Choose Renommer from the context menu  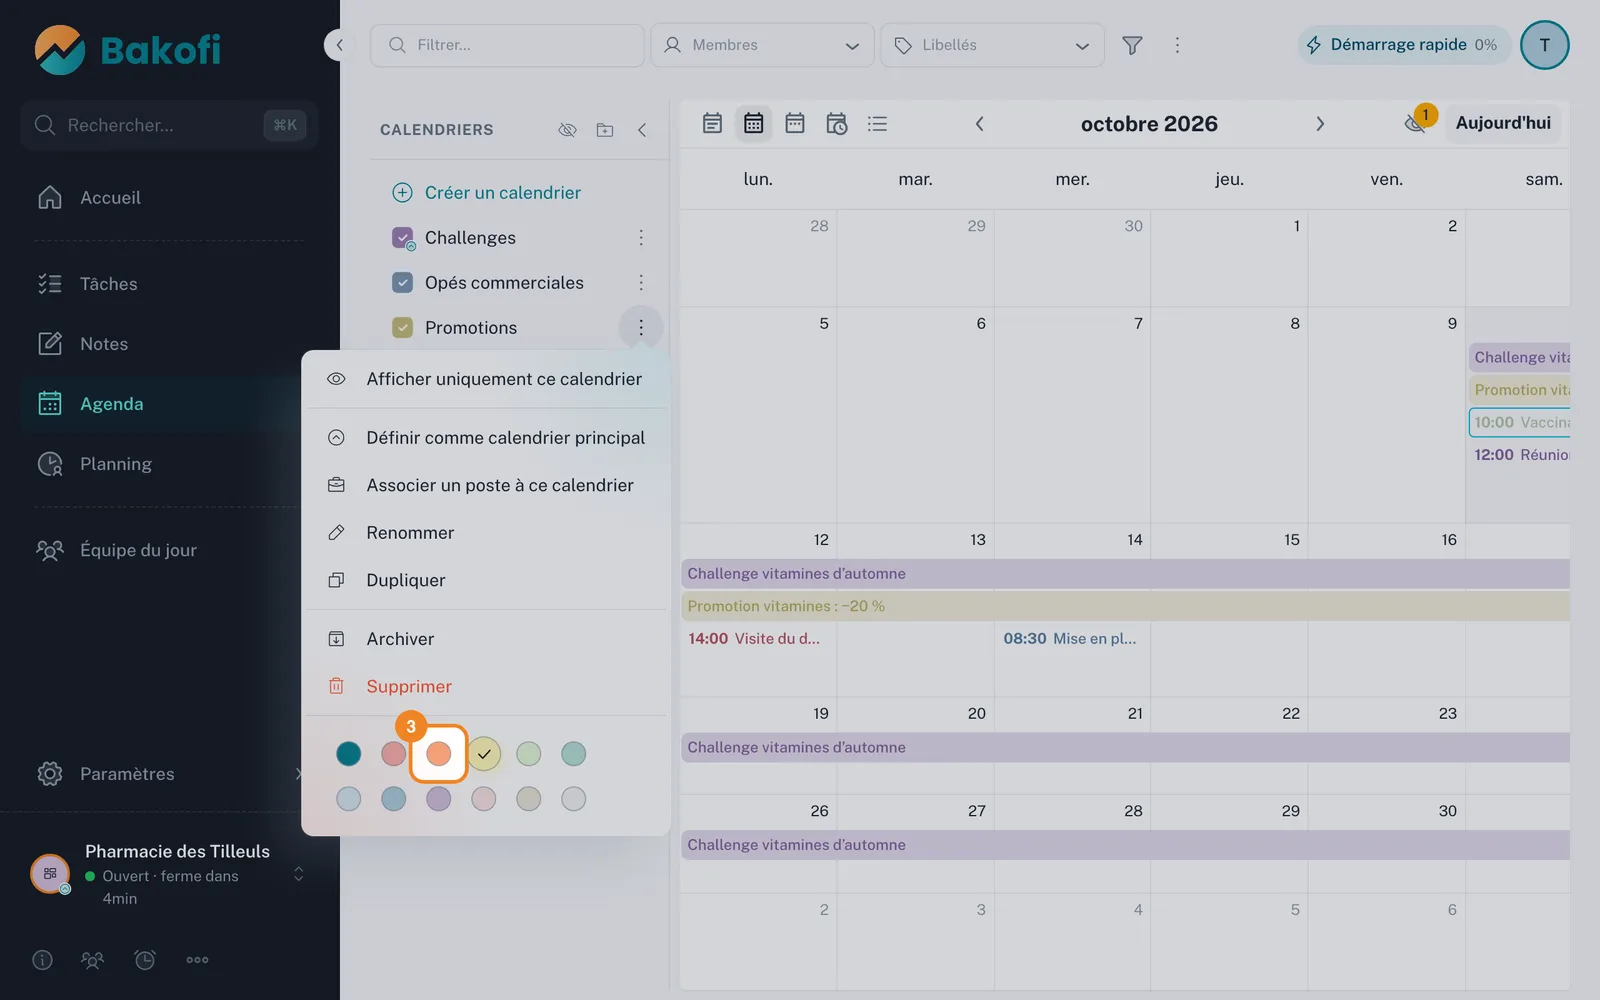point(486,533)
